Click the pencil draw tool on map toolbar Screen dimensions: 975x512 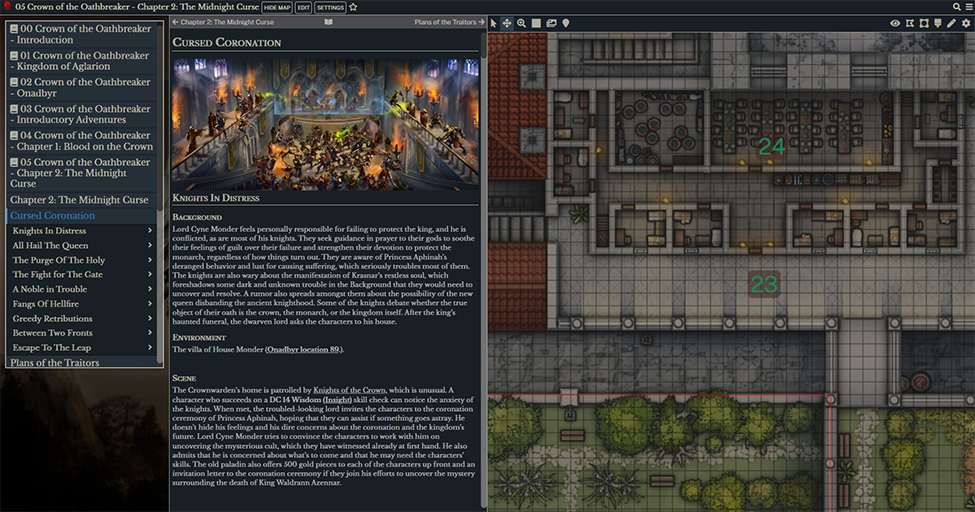pos(952,23)
